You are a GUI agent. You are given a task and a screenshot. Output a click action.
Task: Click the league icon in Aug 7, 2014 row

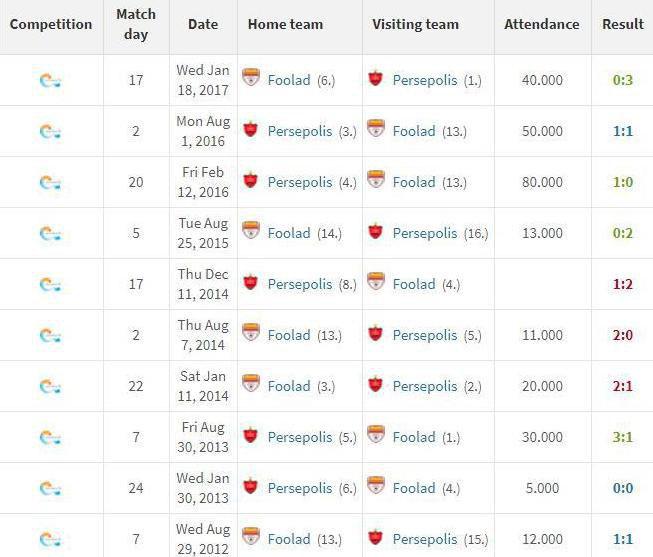point(50,335)
